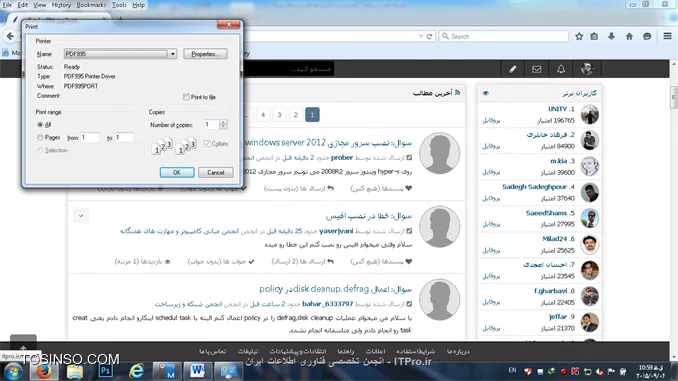Click the site search box in header

pyautogui.click(x=288, y=69)
